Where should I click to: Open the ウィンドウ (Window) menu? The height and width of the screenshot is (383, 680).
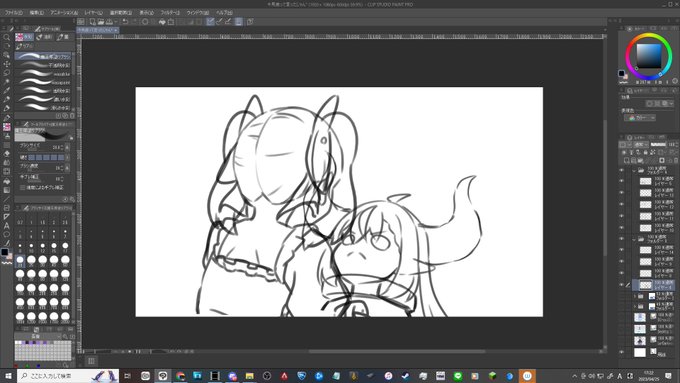tap(198, 13)
